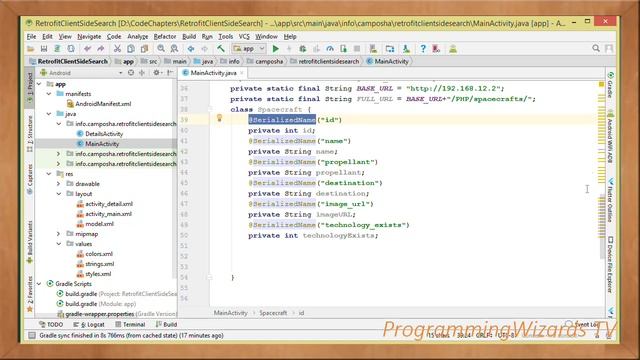Open project panel settings gear
The height and width of the screenshot is (360, 640).
[156, 73]
